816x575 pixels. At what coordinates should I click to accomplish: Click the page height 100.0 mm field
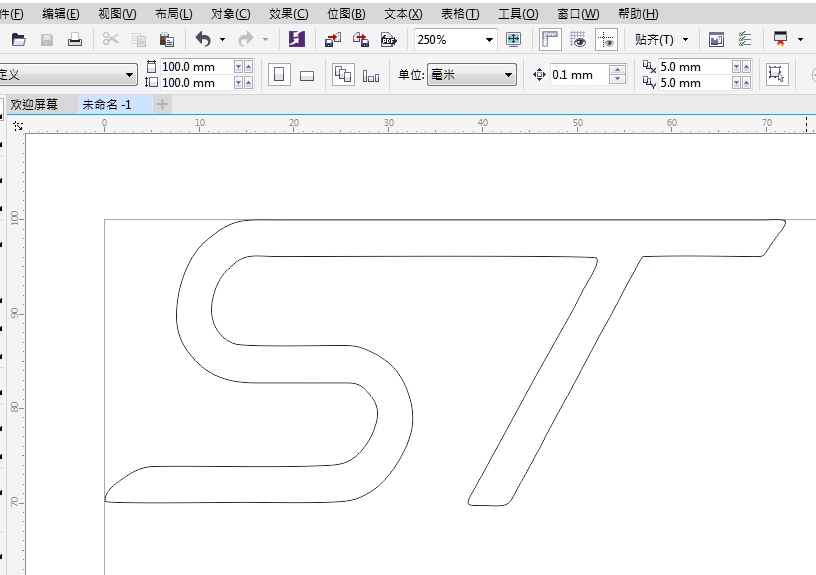[x=196, y=82]
